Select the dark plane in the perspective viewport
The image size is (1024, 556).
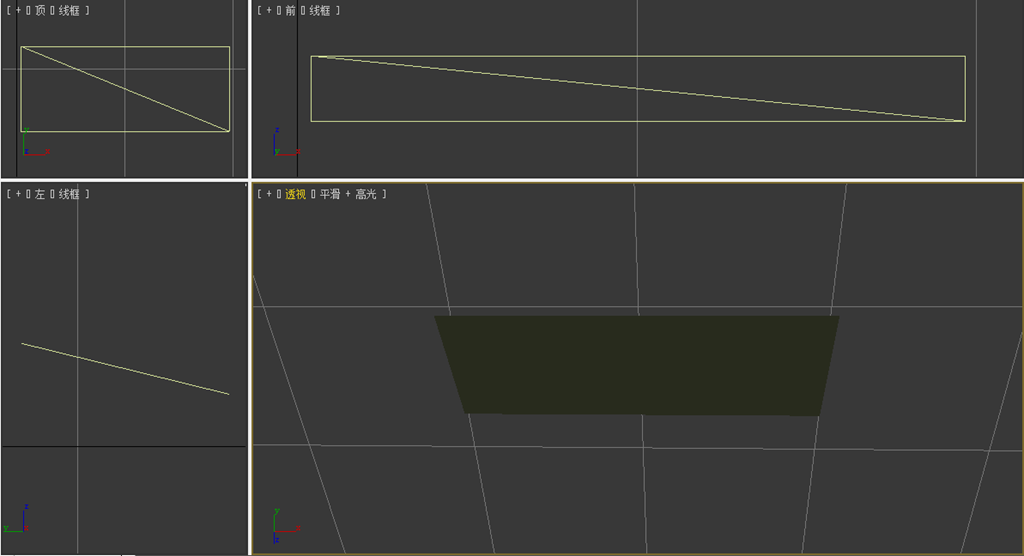point(637,365)
